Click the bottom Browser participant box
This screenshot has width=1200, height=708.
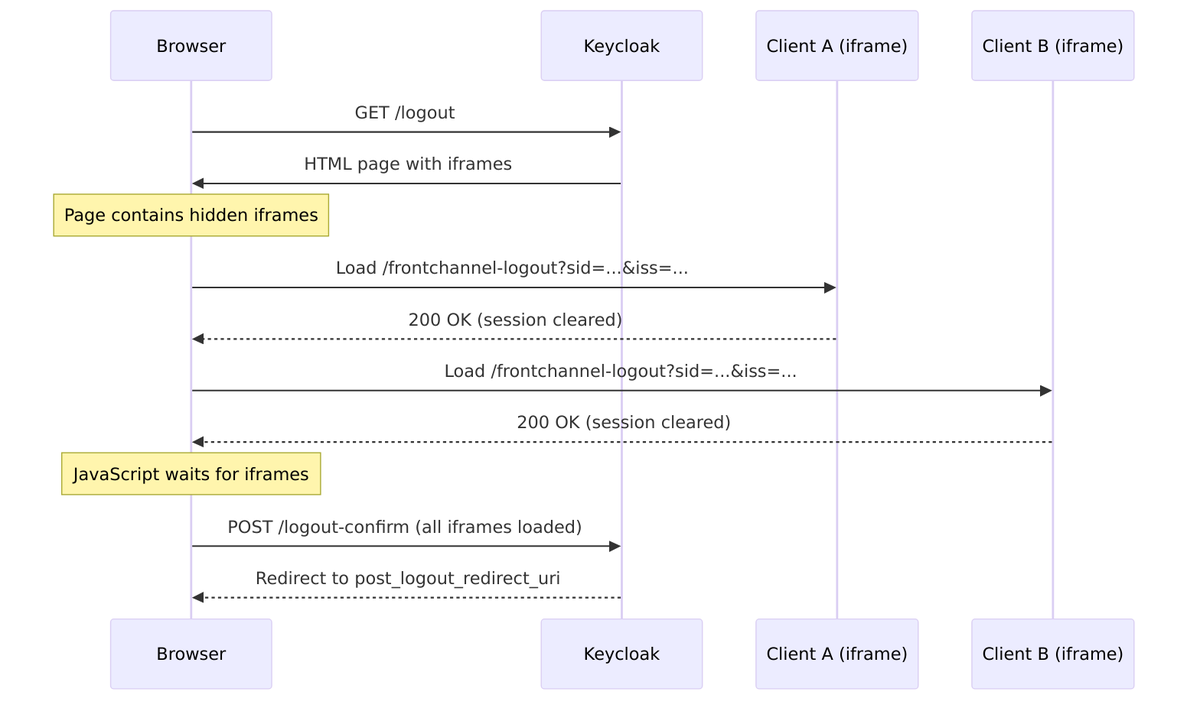[191, 654]
